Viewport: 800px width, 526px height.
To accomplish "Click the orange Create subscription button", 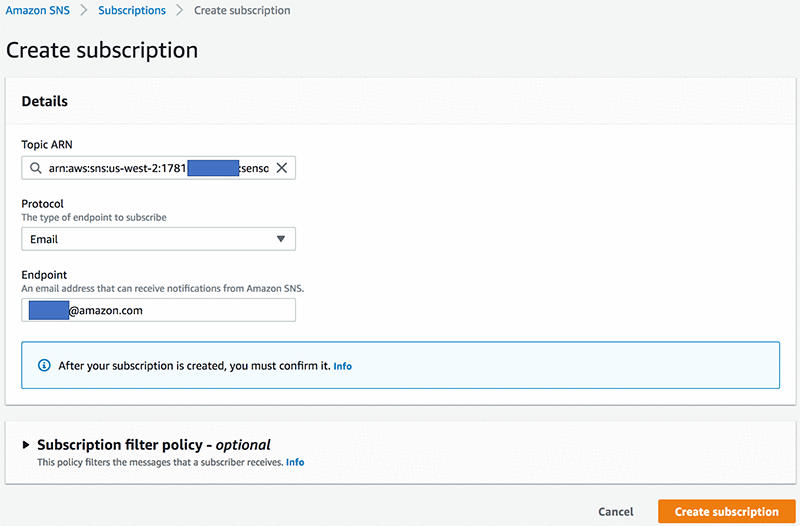I will (726, 511).
